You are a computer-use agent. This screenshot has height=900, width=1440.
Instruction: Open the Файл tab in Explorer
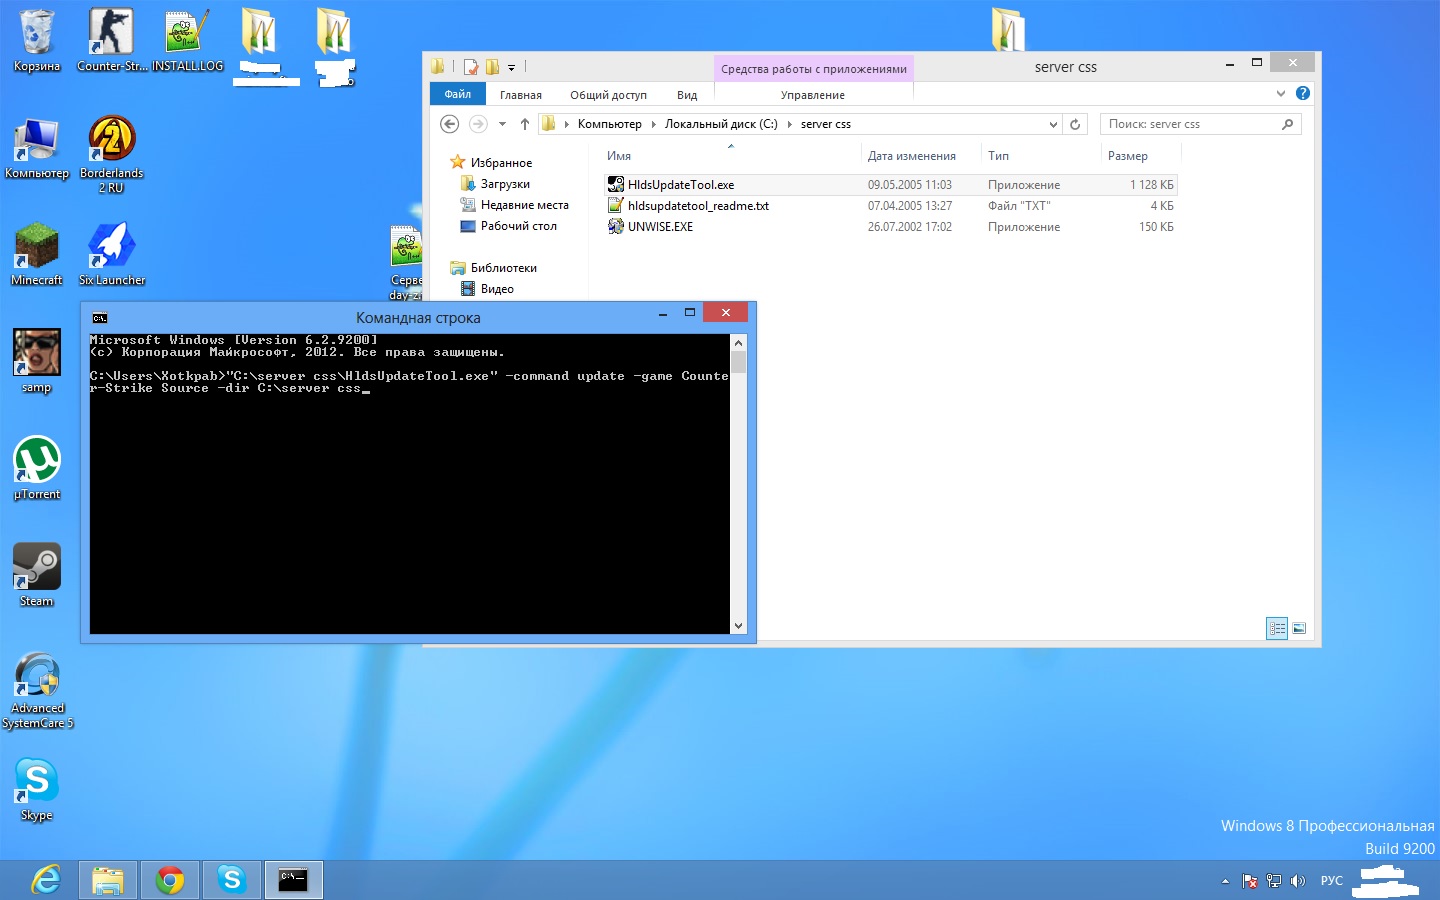pos(458,94)
